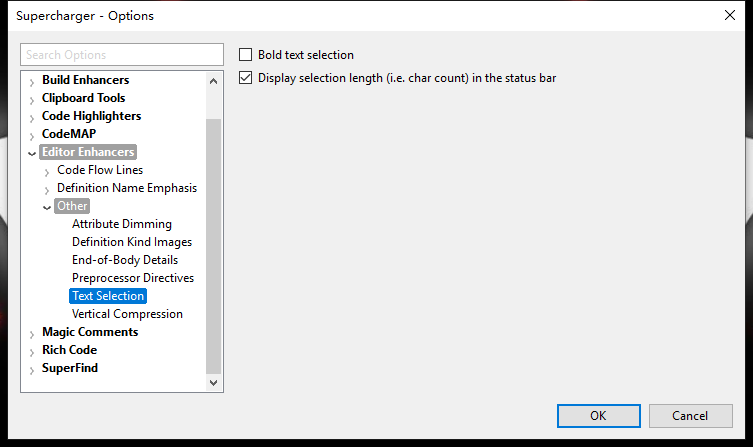
Task: Click the Cancel button
Action: point(691,416)
